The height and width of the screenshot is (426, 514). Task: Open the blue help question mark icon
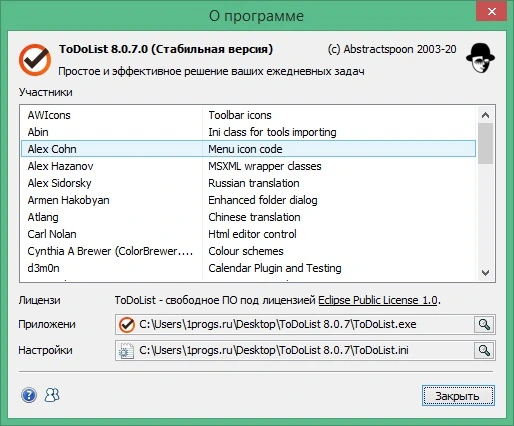pos(29,396)
